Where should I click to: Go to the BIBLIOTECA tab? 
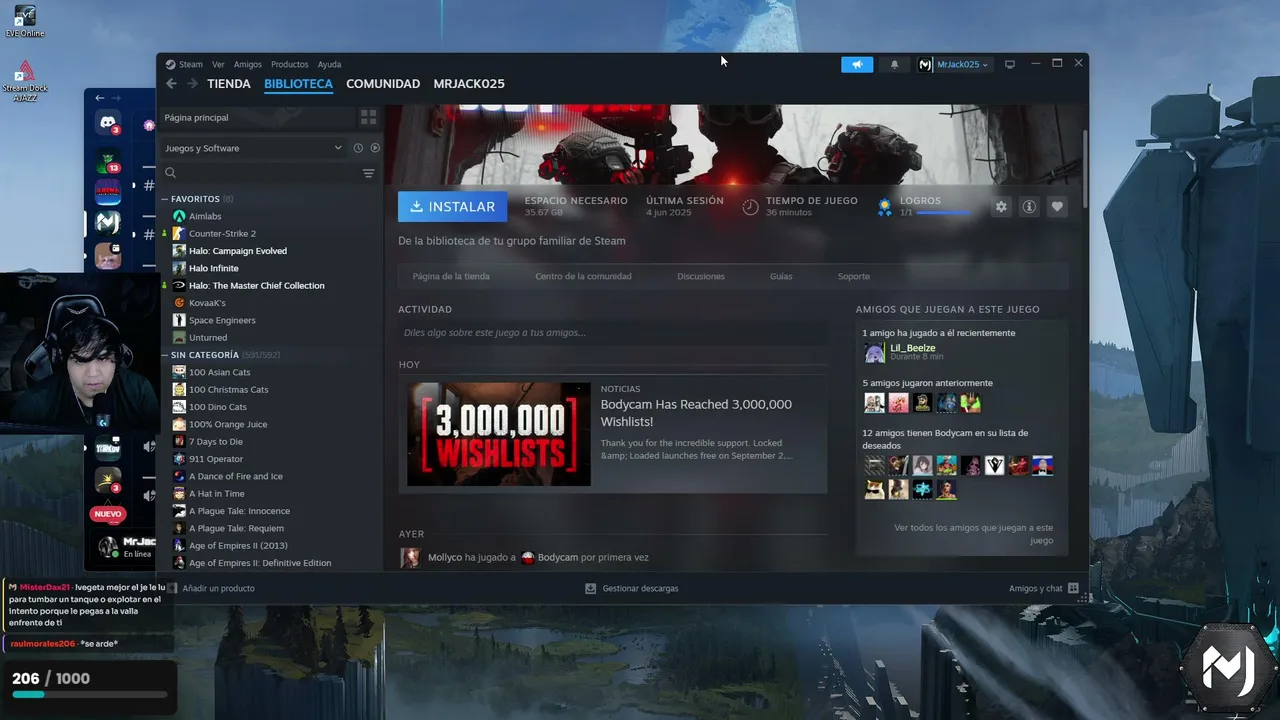(x=298, y=84)
